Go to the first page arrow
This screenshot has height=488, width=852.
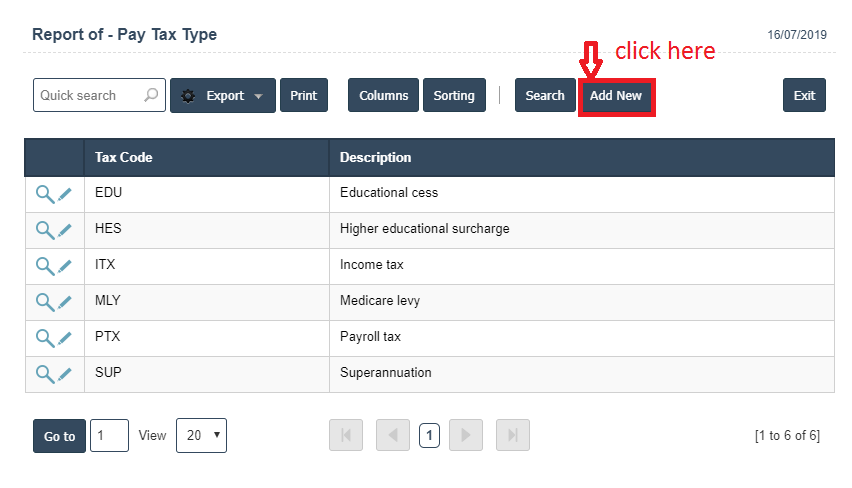346,435
